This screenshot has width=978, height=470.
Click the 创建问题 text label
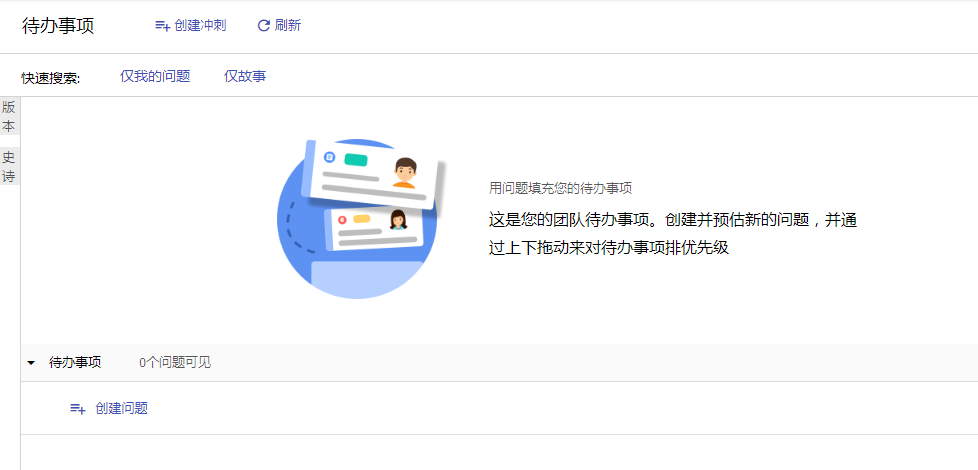pyautogui.click(x=122, y=409)
